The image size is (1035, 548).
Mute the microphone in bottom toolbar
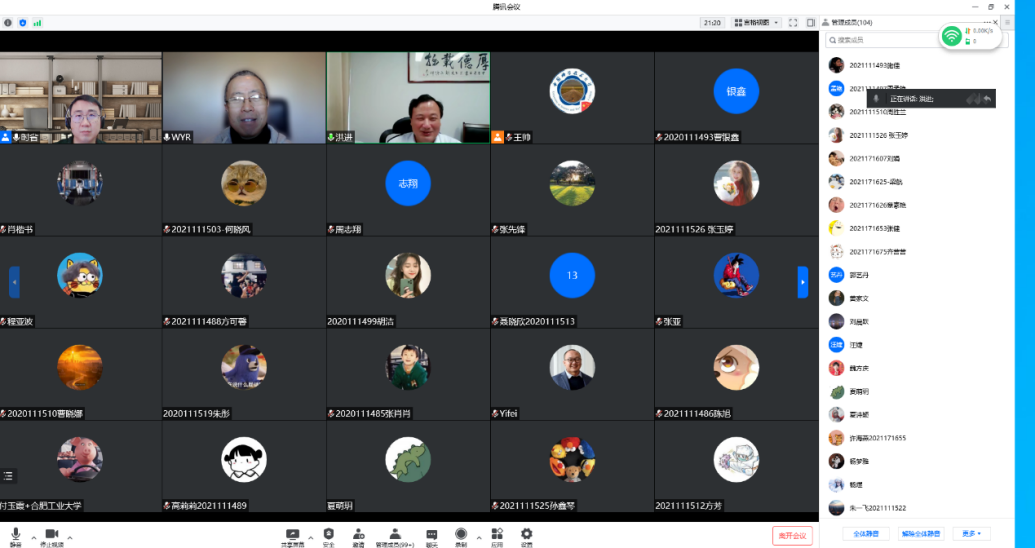pos(15,535)
